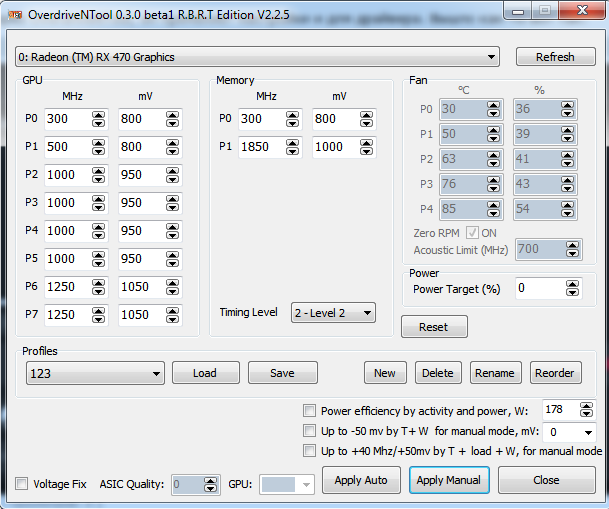Click the GPU P2 mV spinner arrows

172,175
